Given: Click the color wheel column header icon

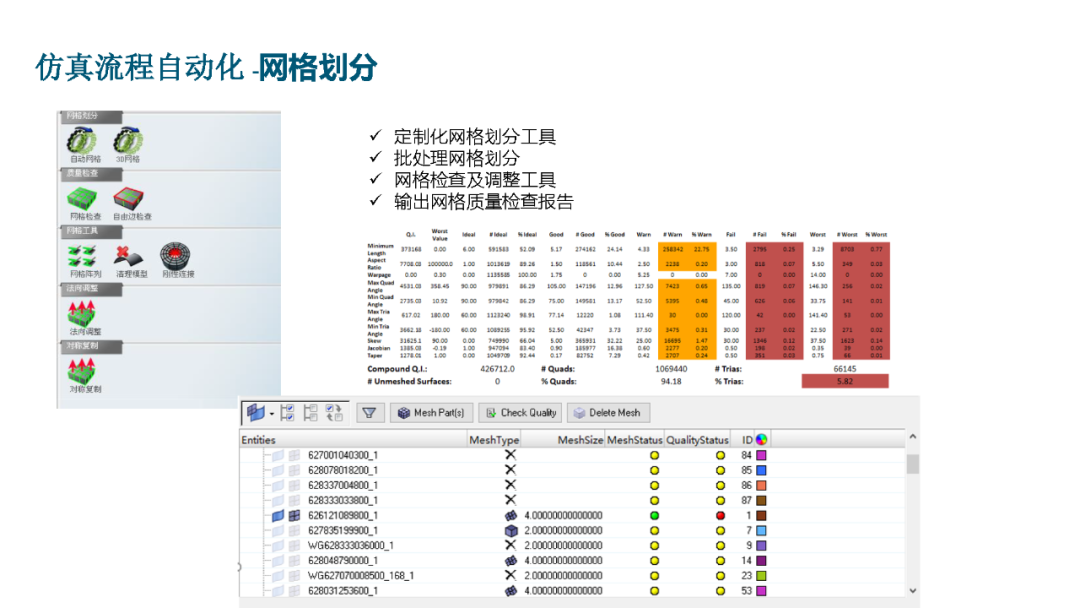Looking at the screenshot, I should pyautogui.click(x=761, y=439).
